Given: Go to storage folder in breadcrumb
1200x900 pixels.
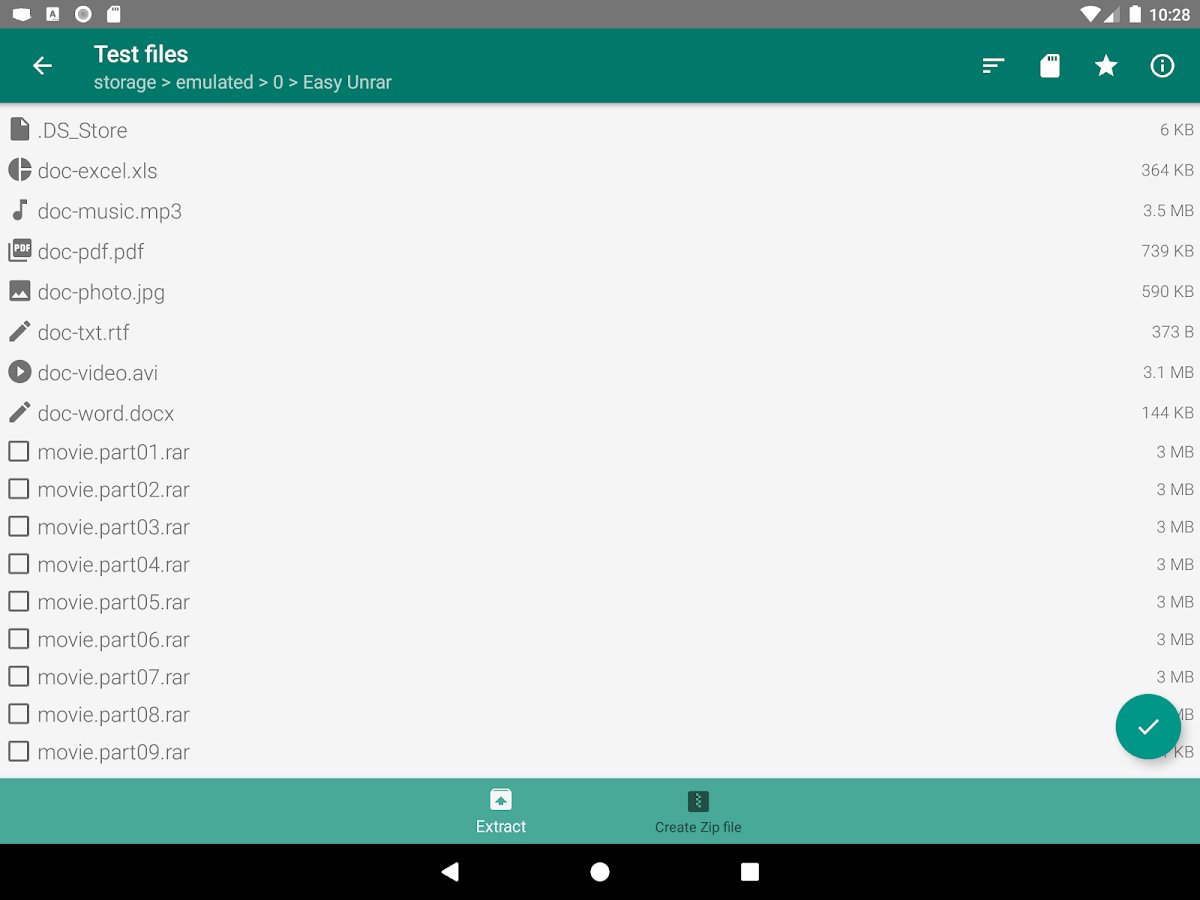Looking at the screenshot, I should [125, 83].
